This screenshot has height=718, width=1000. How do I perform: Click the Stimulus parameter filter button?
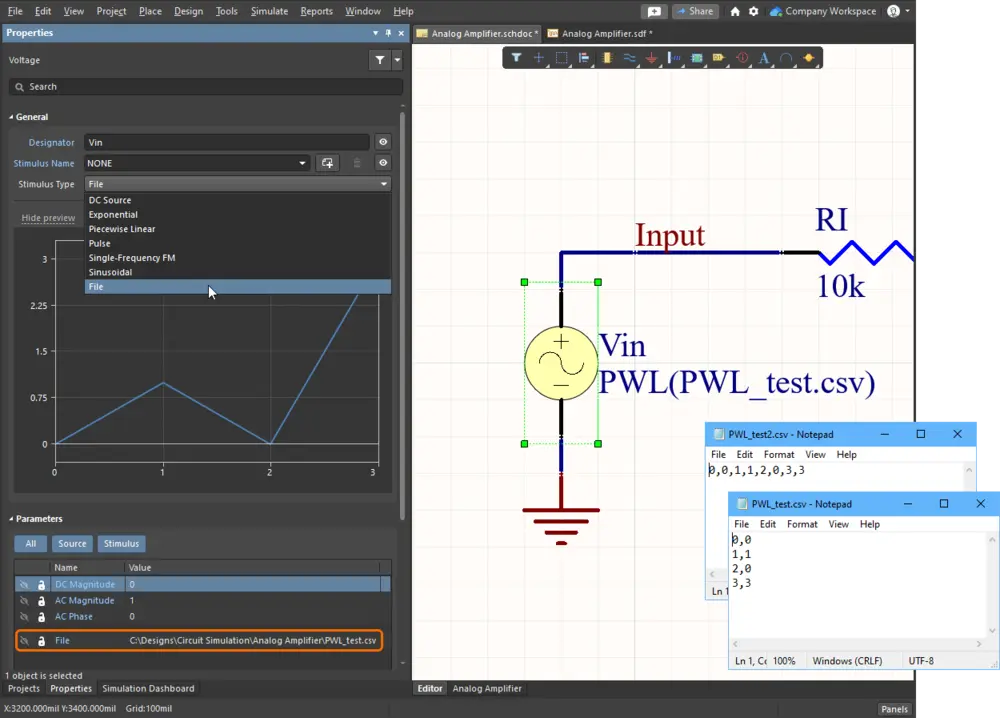coord(121,544)
